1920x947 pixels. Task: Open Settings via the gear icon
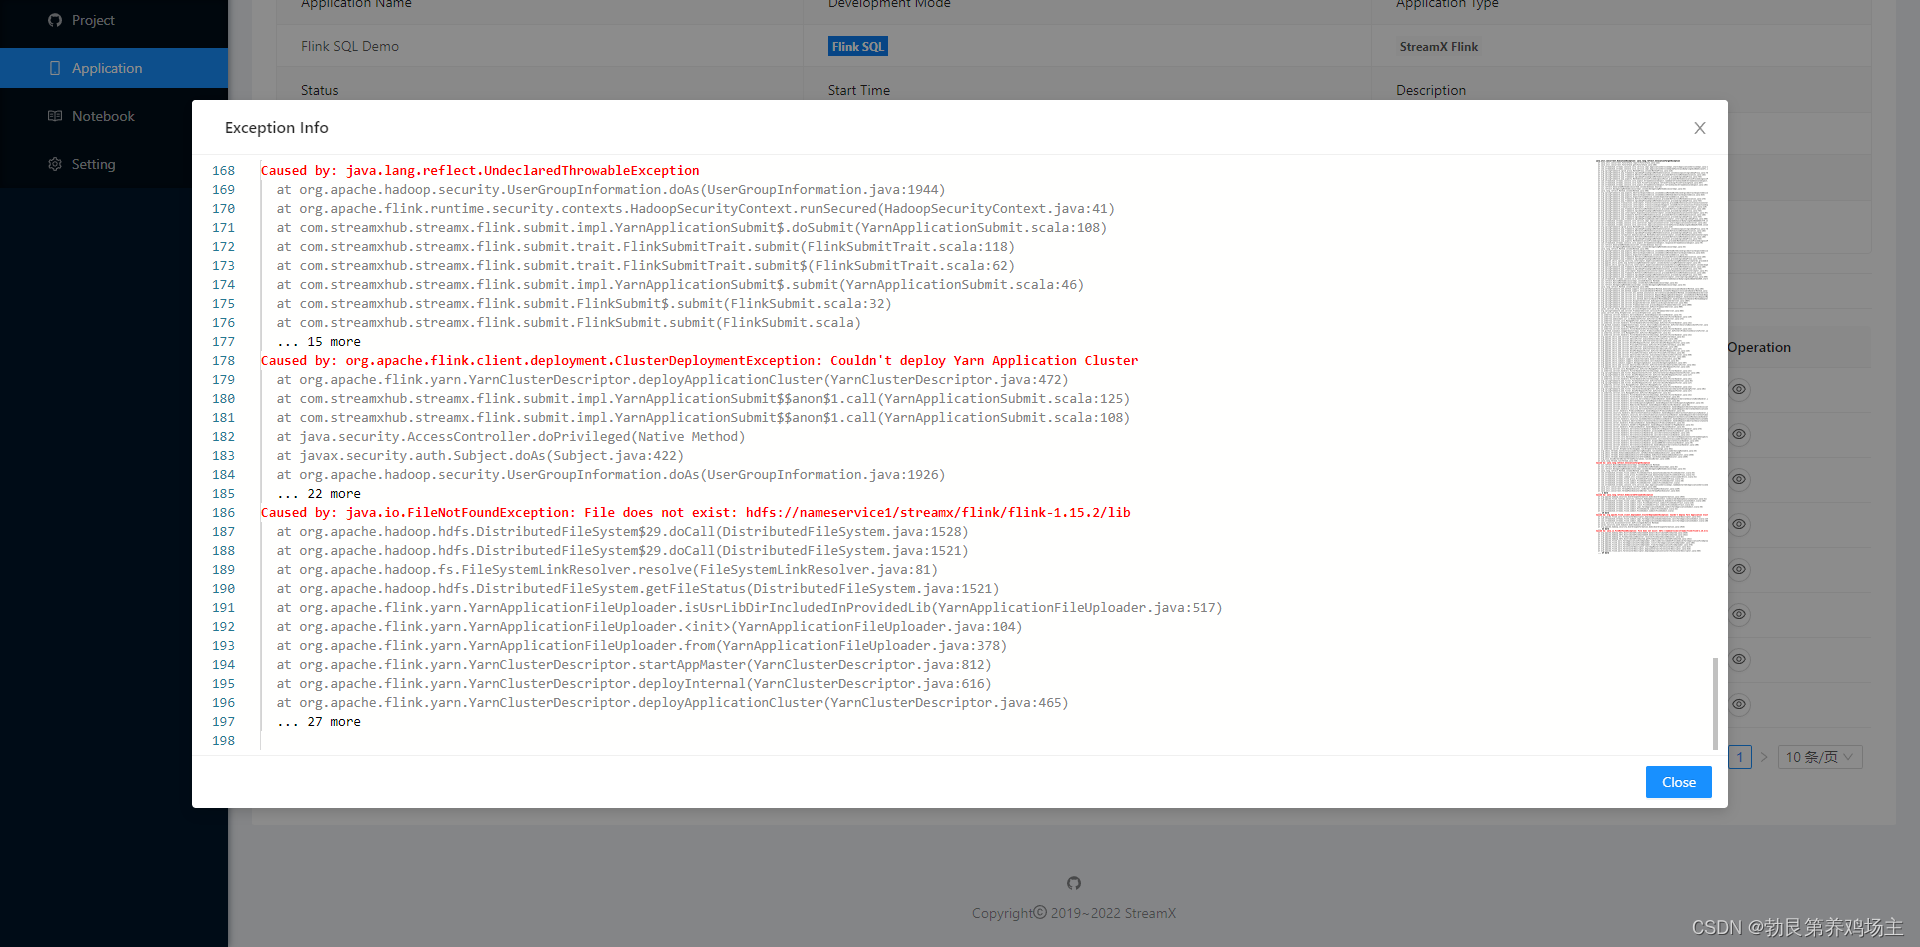tap(55, 164)
